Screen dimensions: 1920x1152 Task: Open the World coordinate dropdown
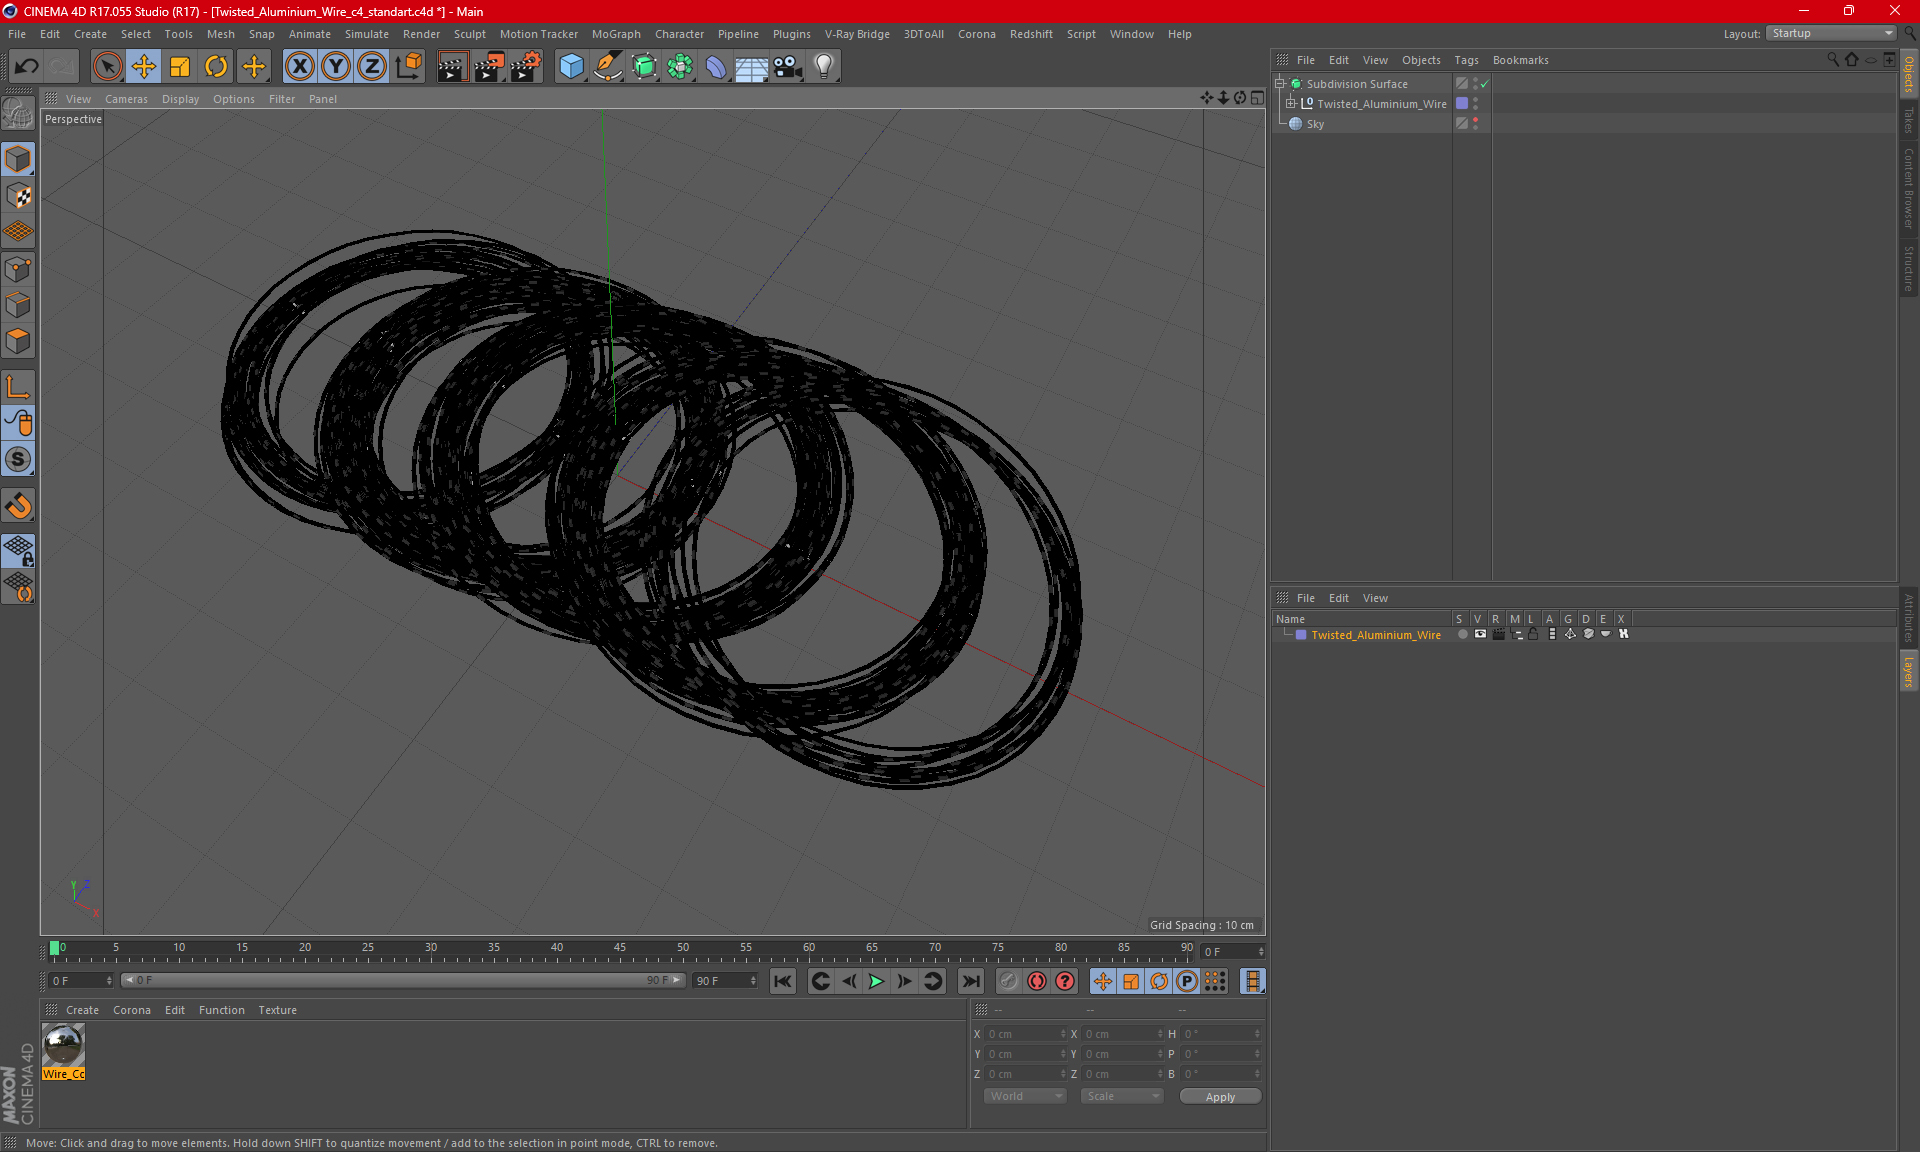click(1025, 1096)
